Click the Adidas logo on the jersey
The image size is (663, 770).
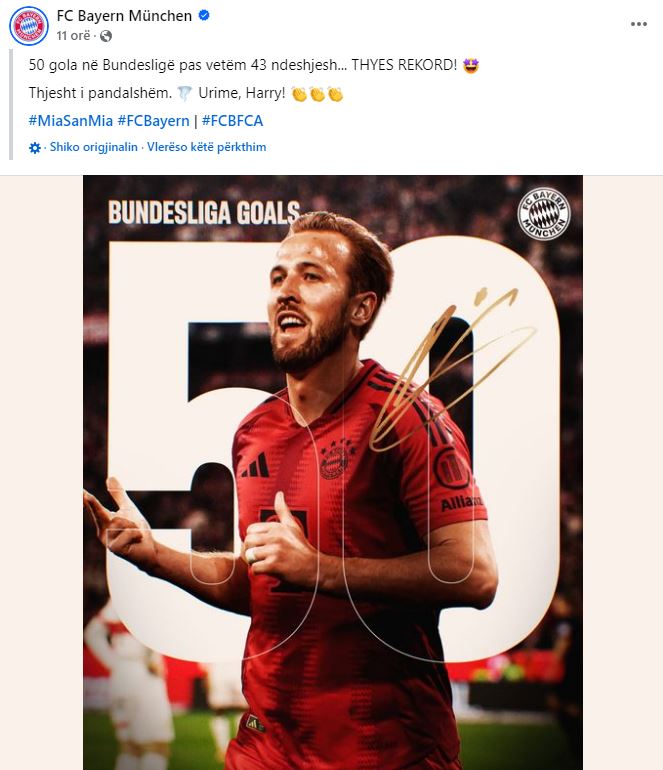[256, 466]
